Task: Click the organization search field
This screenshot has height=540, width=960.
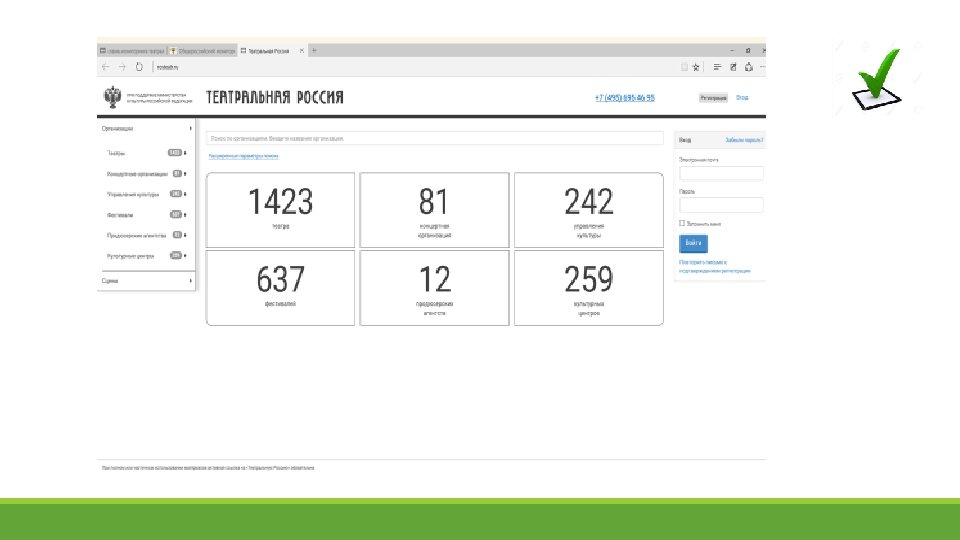Action: [435, 138]
